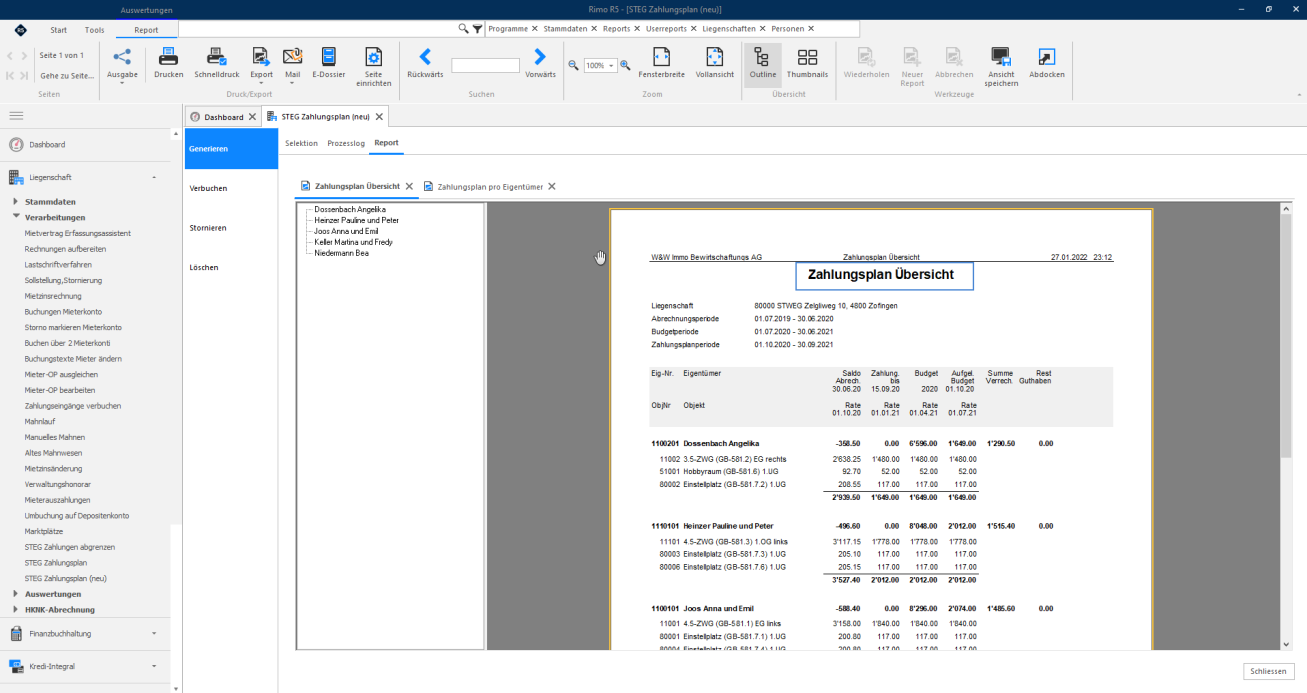1307x693 pixels.
Task: Switch to the Start ribbon tab
Action: pyautogui.click(x=59, y=30)
